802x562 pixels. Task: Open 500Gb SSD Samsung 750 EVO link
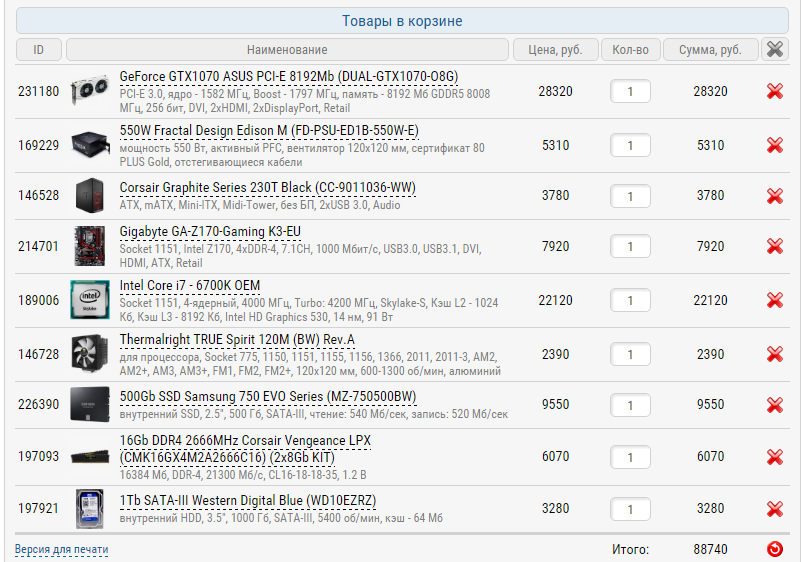pos(268,397)
